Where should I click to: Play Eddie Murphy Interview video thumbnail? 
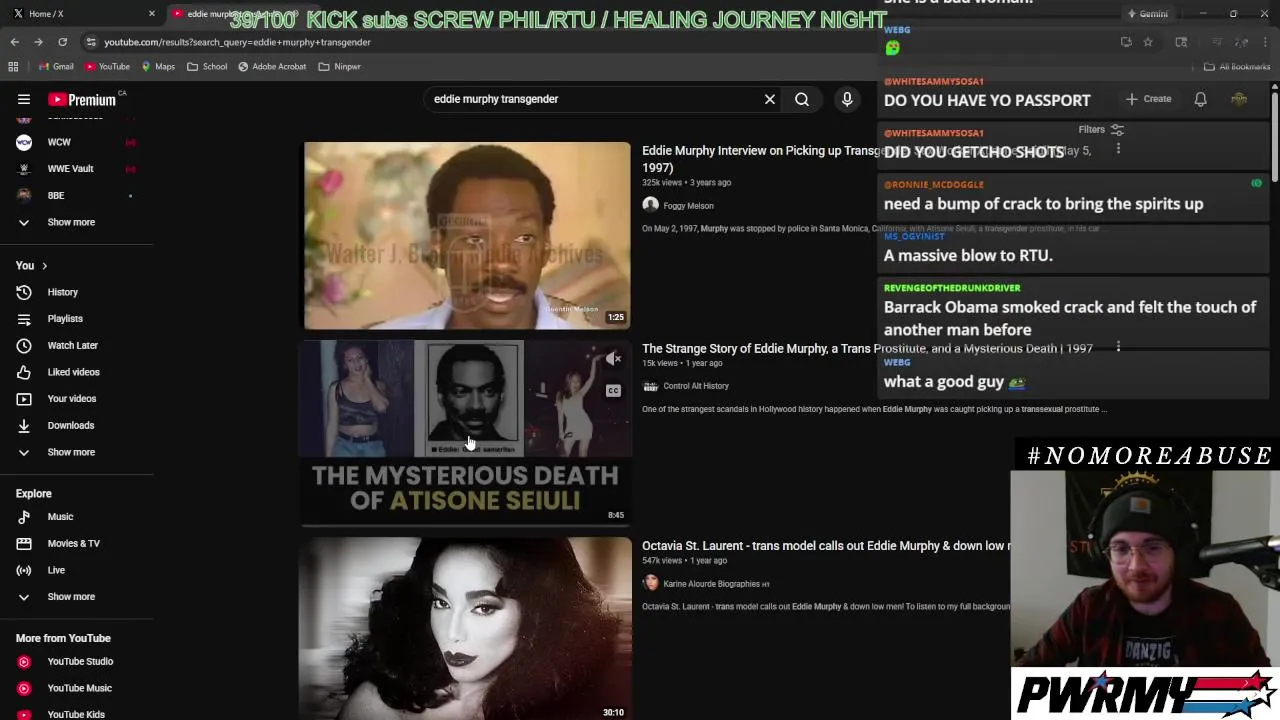[467, 235]
